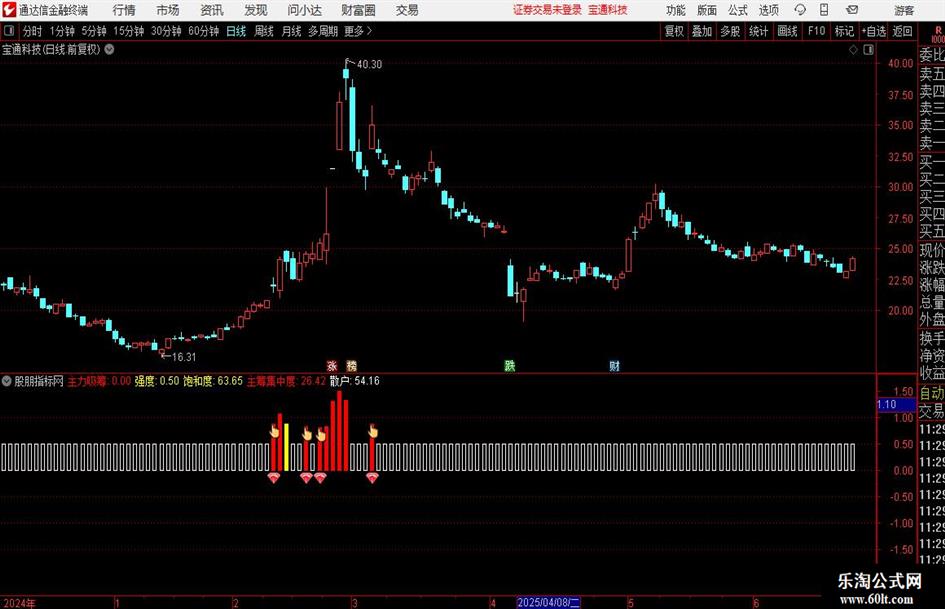
Task: Click the 返回 button
Action: pyautogui.click(x=902, y=31)
